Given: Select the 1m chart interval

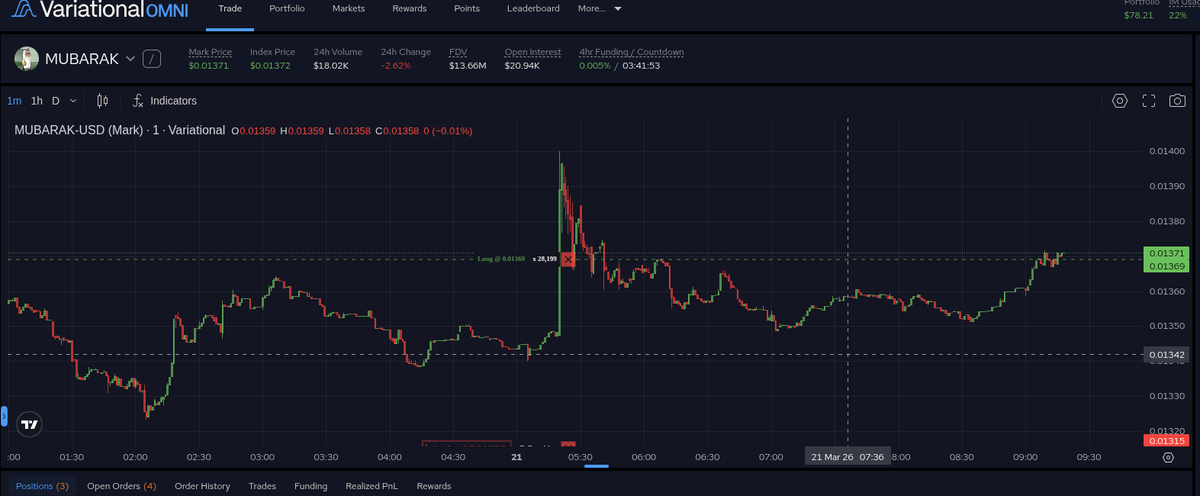Looking at the screenshot, I should pos(14,100).
